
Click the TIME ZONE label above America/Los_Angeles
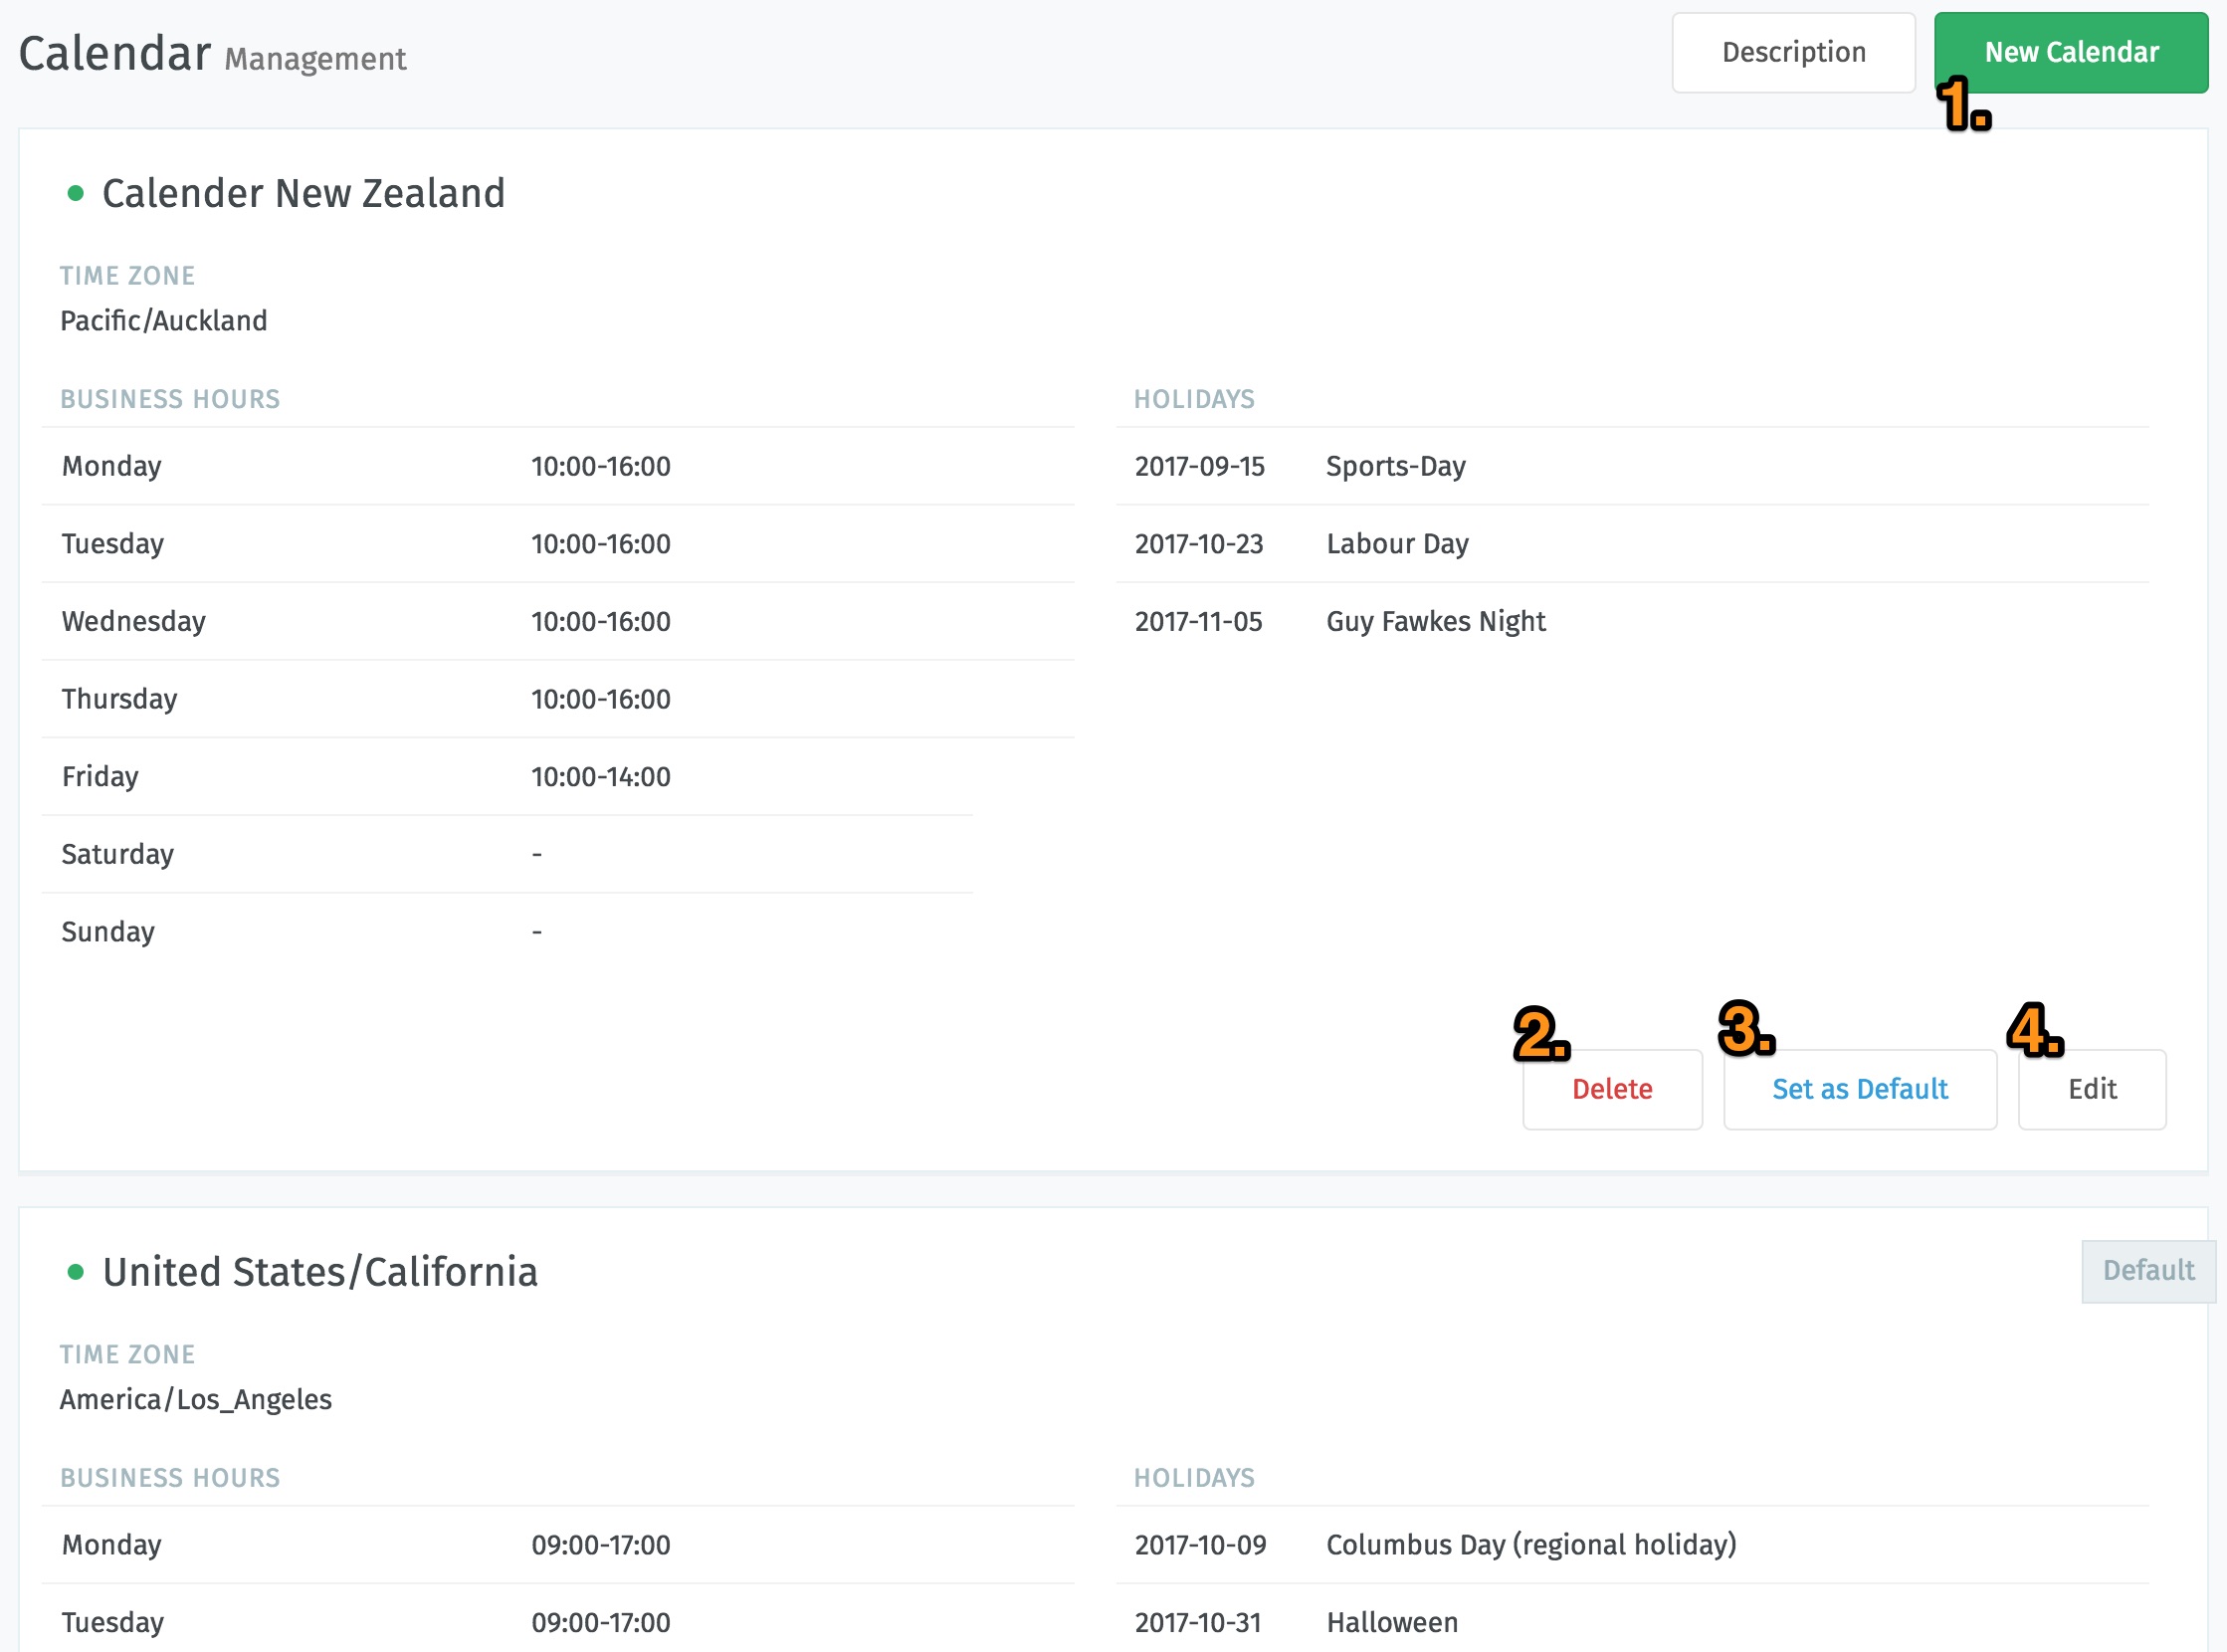point(127,1355)
